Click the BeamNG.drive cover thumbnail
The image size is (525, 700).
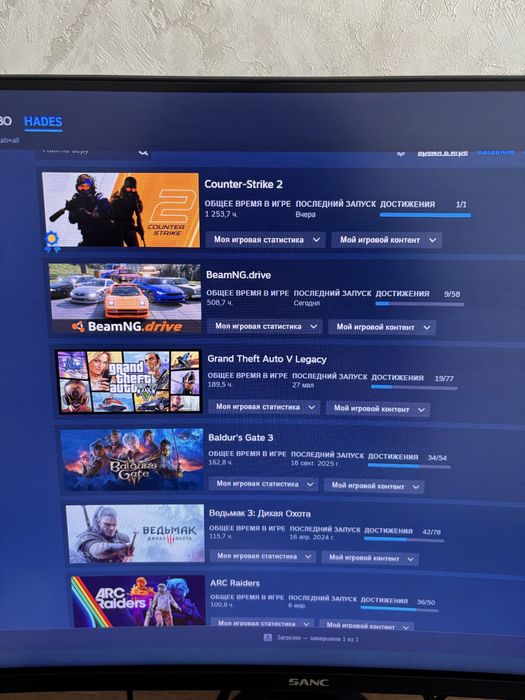(125, 298)
